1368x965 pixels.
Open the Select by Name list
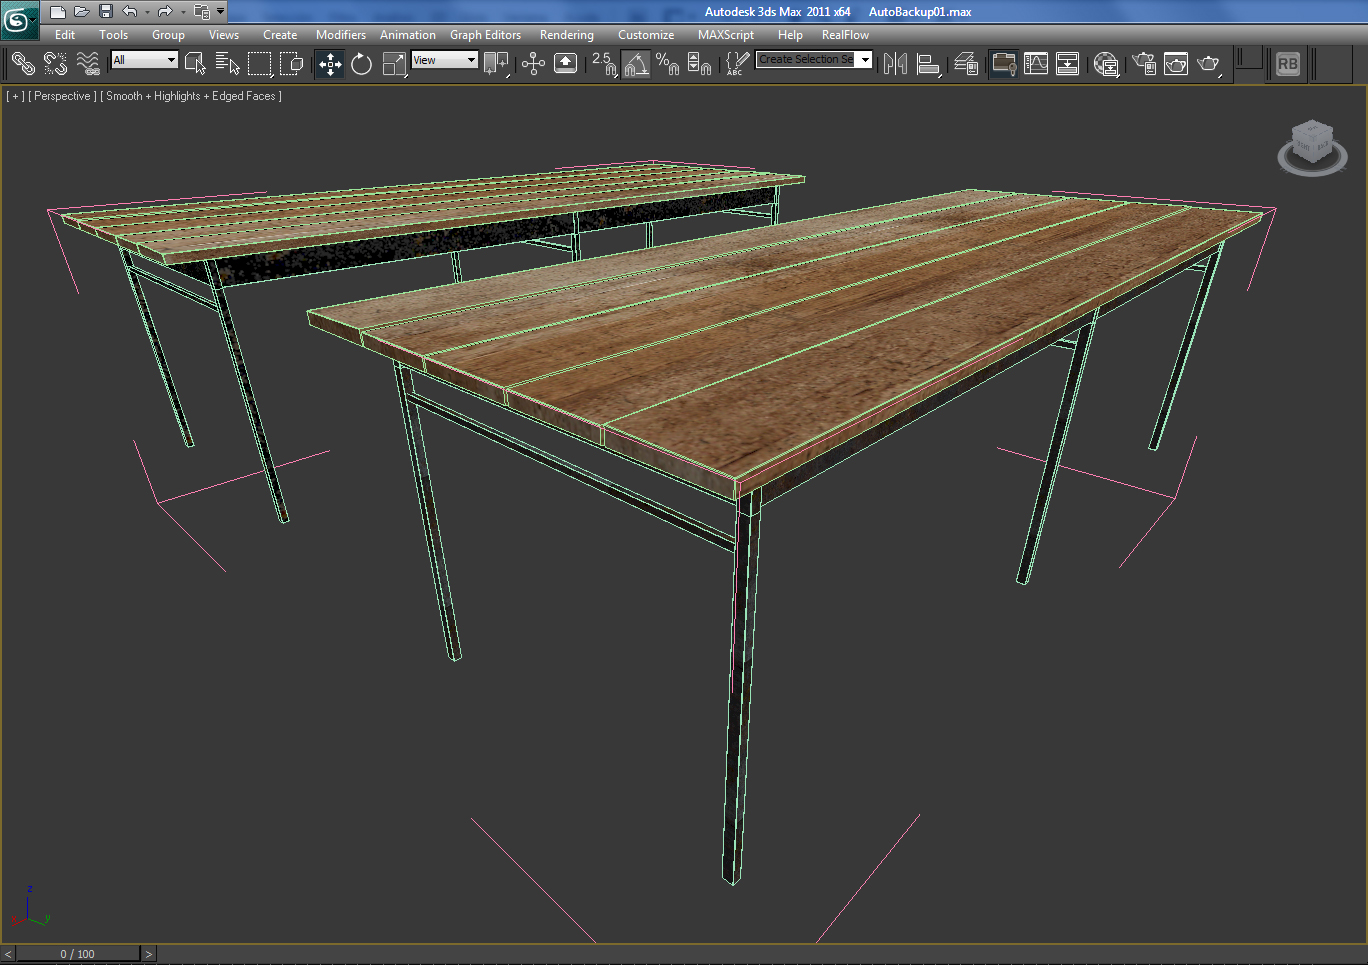(227, 64)
